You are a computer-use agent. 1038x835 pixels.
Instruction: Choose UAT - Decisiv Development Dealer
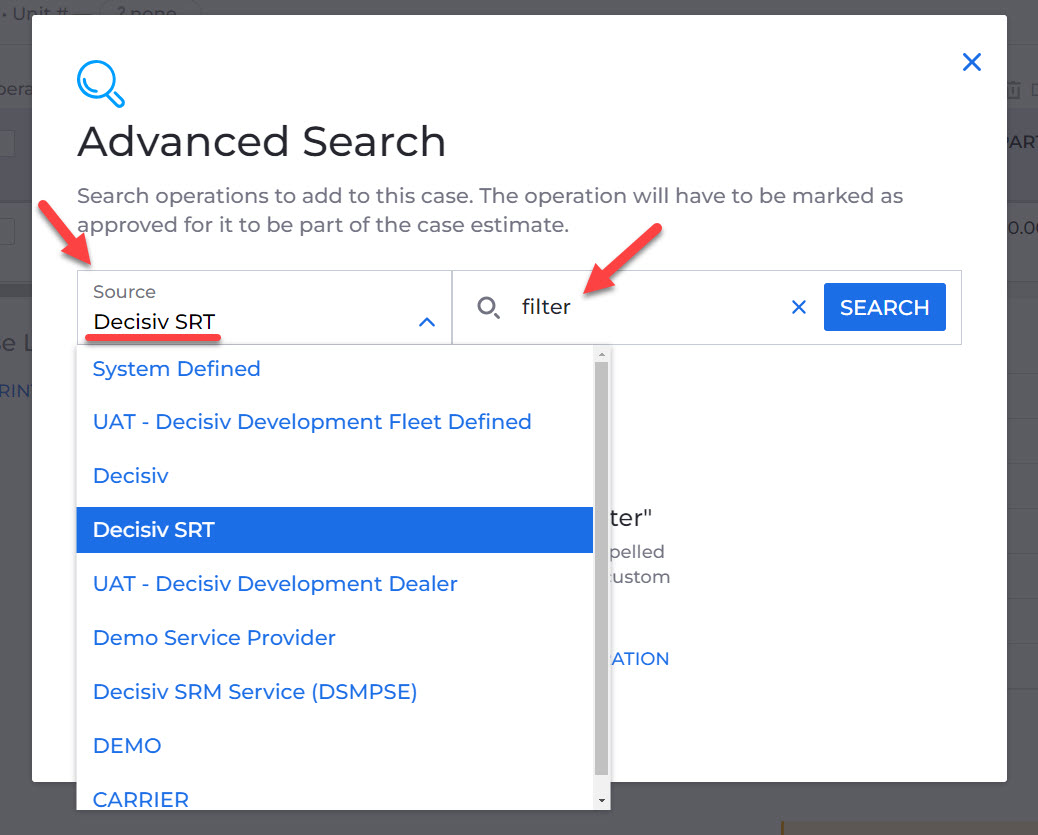(x=334, y=584)
